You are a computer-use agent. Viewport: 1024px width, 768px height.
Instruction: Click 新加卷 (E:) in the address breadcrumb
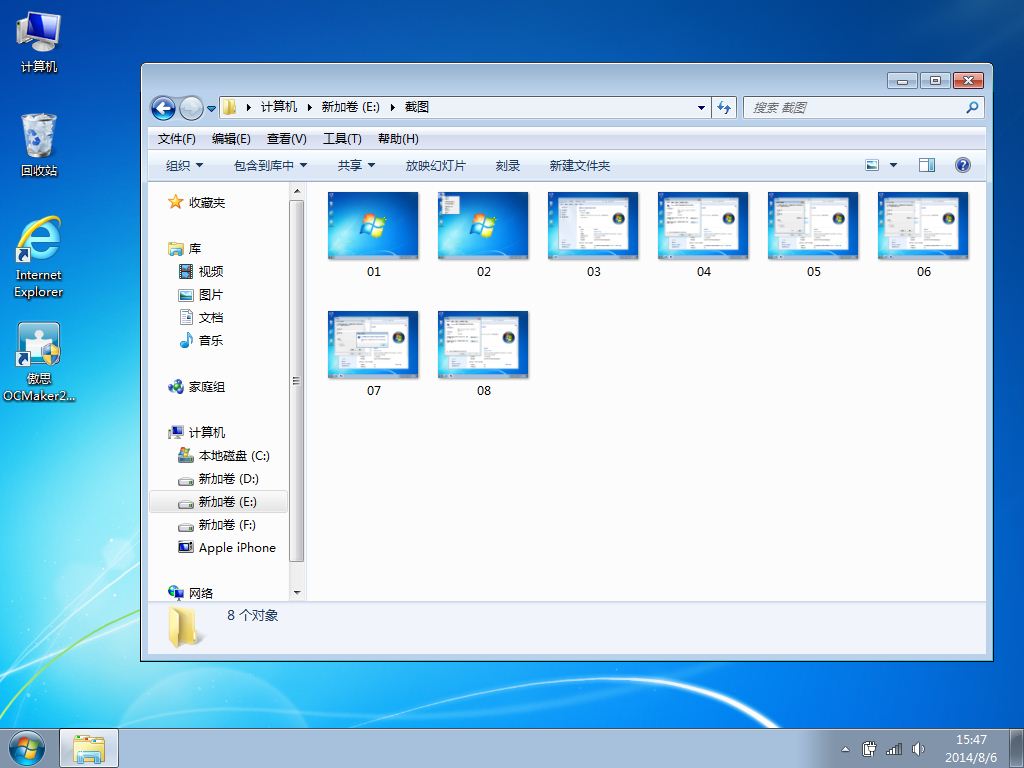(x=351, y=107)
